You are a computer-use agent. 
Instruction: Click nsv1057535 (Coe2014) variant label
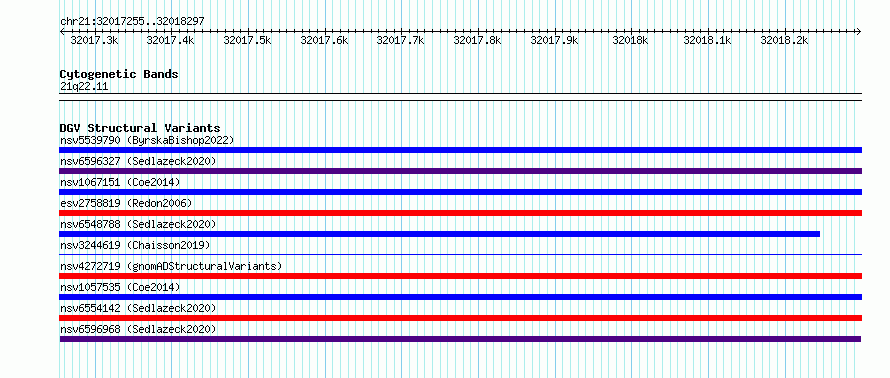coord(120,287)
